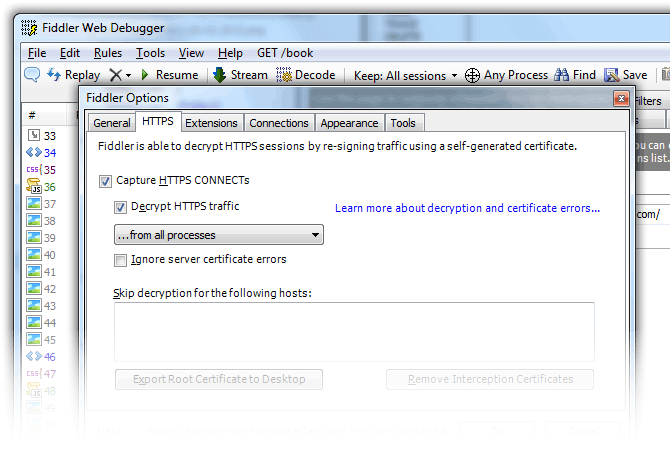Screen dimensions: 670x470
Task: Select session 34 HTML icon
Action: pos(34,152)
